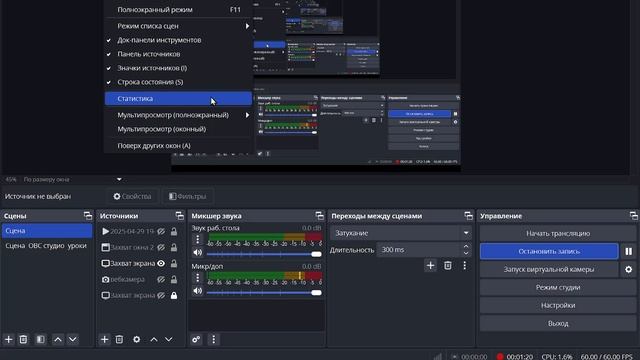Open scene filters icon in Сцены toolbar

pyautogui.click(x=40, y=339)
